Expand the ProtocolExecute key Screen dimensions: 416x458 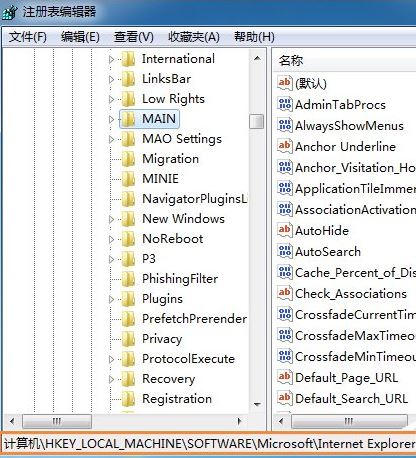pos(111,359)
